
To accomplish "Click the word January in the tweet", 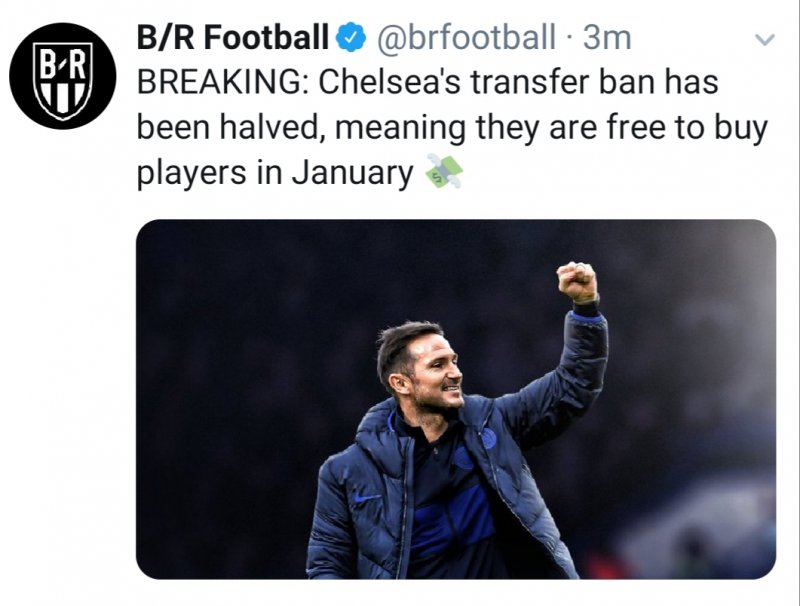I will point(351,173).
